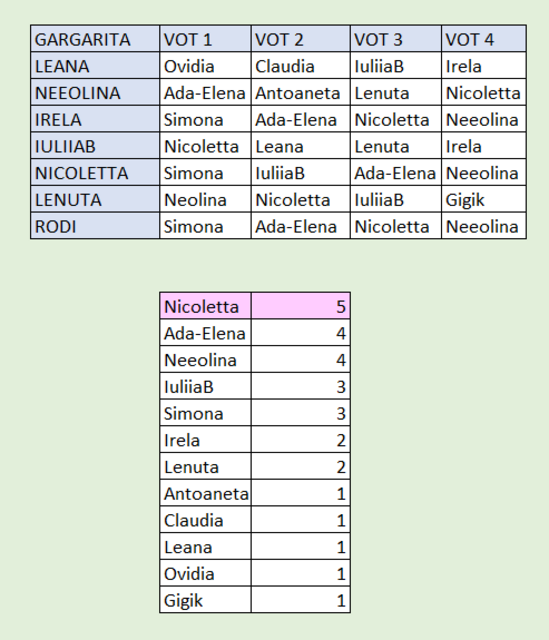Select the Antoaneta cell in NEEOLINA row
Viewport: 549px width, 640px height.
click(x=300, y=92)
